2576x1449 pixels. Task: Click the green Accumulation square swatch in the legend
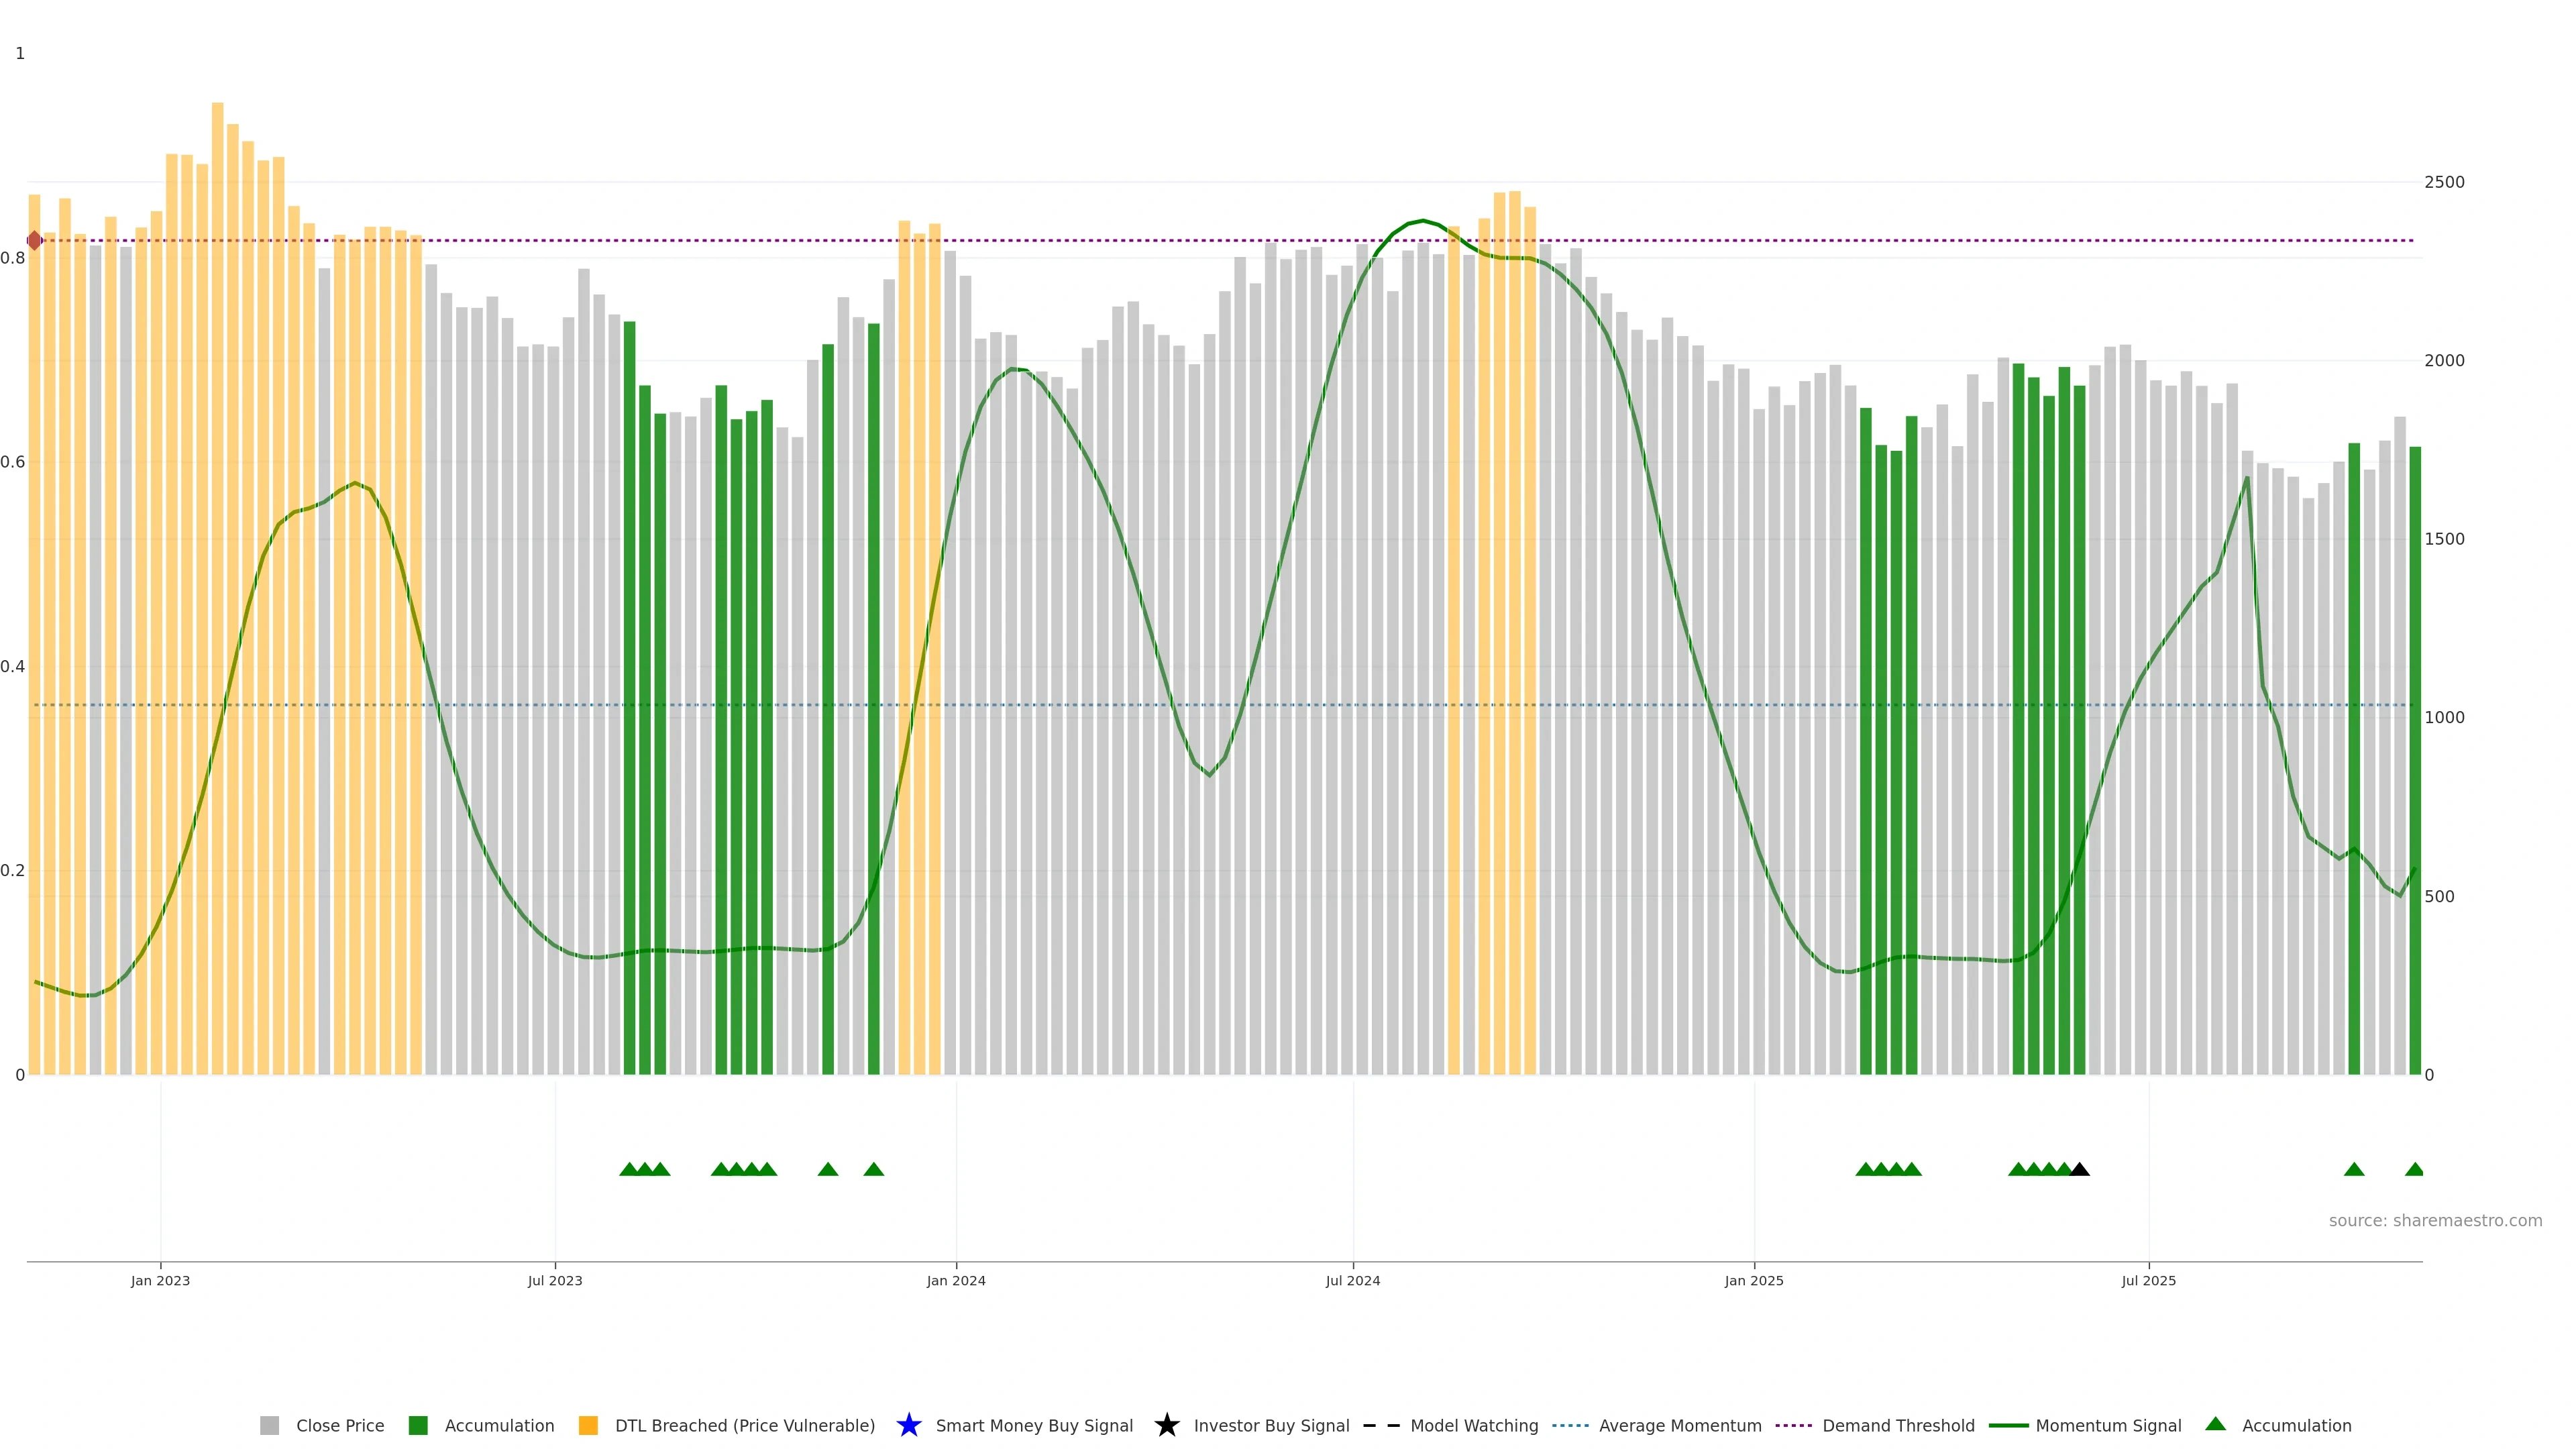pyautogui.click(x=418, y=1425)
